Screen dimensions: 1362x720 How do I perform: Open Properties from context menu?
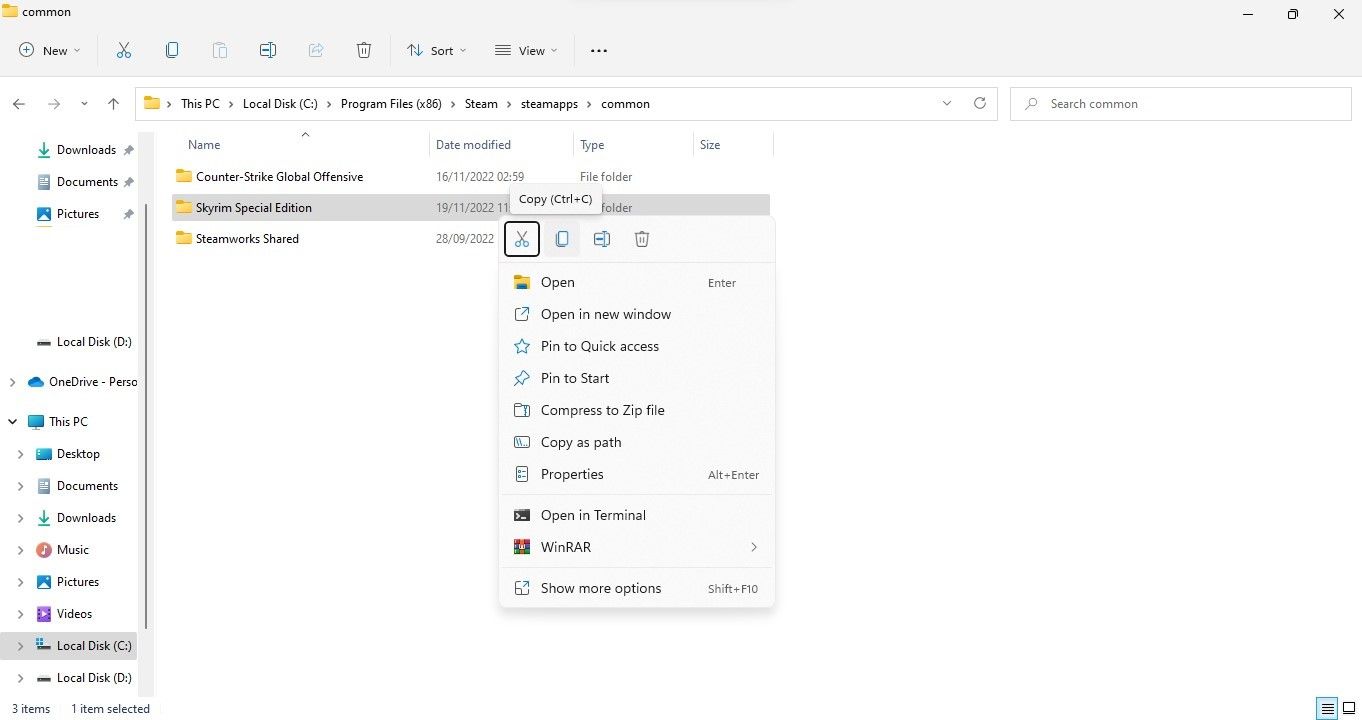click(636, 474)
